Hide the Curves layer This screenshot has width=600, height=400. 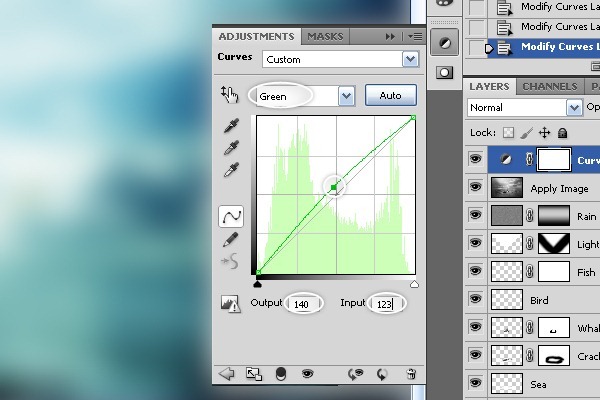pos(475,158)
